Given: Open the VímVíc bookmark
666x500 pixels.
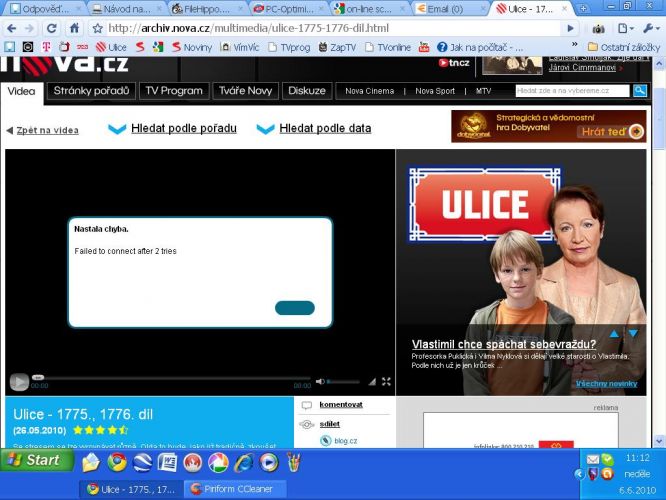Looking at the screenshot, I should 240,47.
